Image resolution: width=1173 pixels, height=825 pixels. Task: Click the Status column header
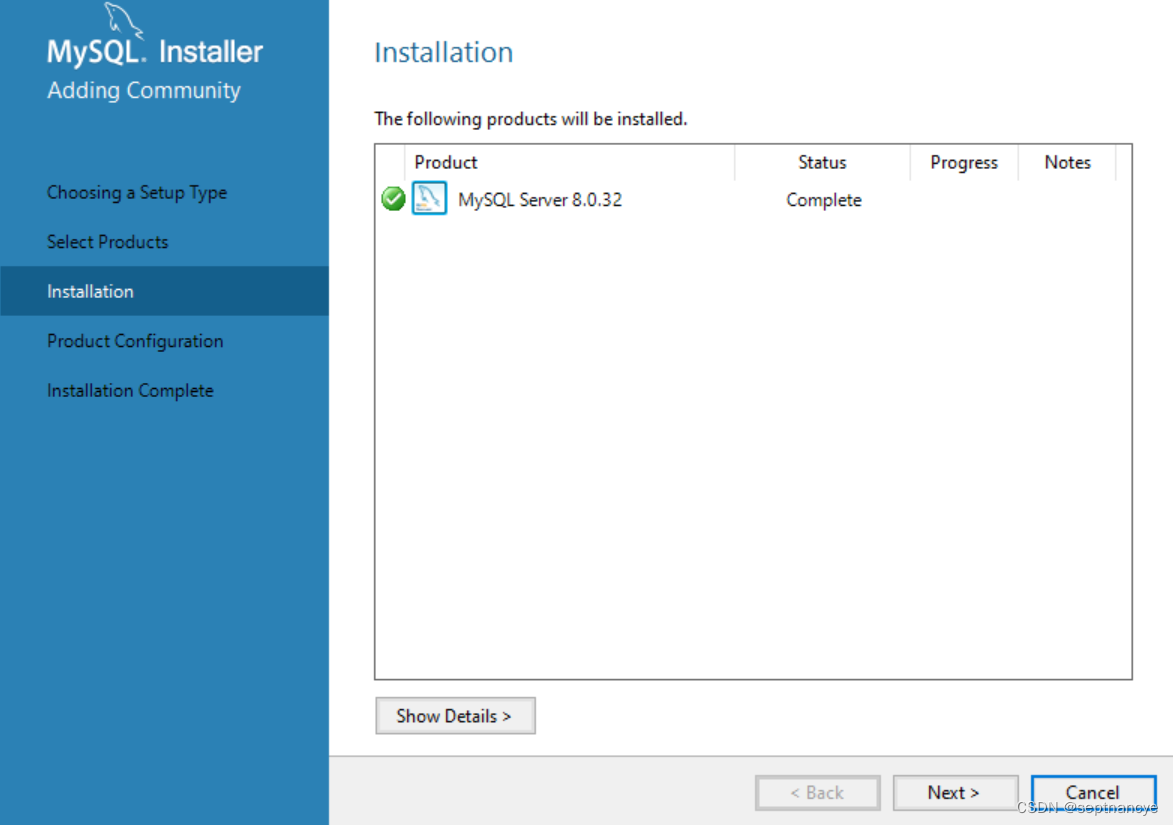[x=822, y=162]
